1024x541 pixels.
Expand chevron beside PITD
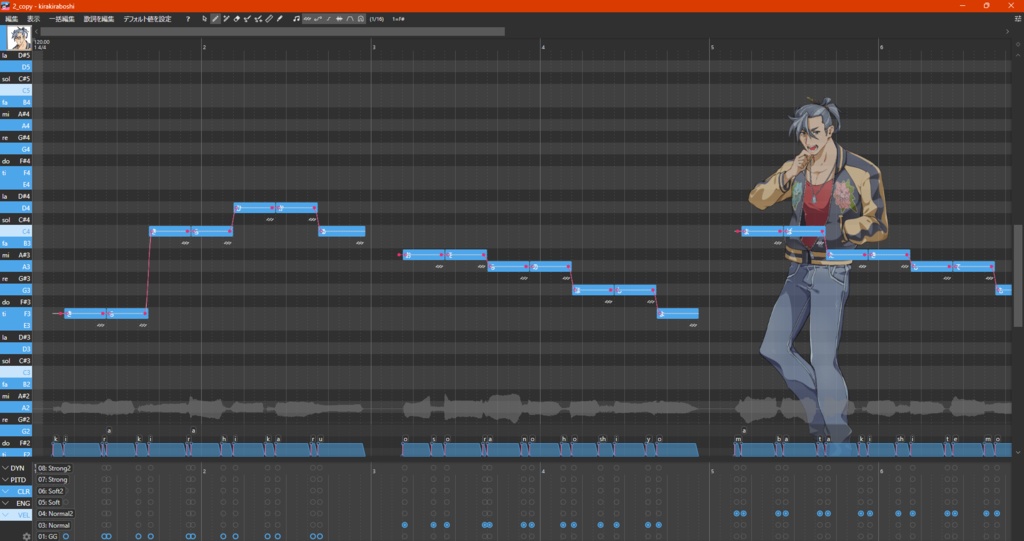[5, 480]
